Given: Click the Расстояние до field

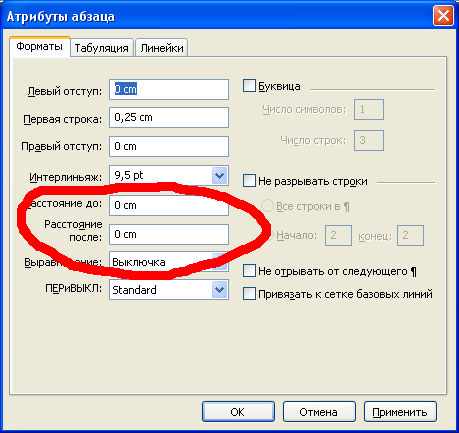Looking at the screenshot, I should pyautogui.click(x=169, y=205).
